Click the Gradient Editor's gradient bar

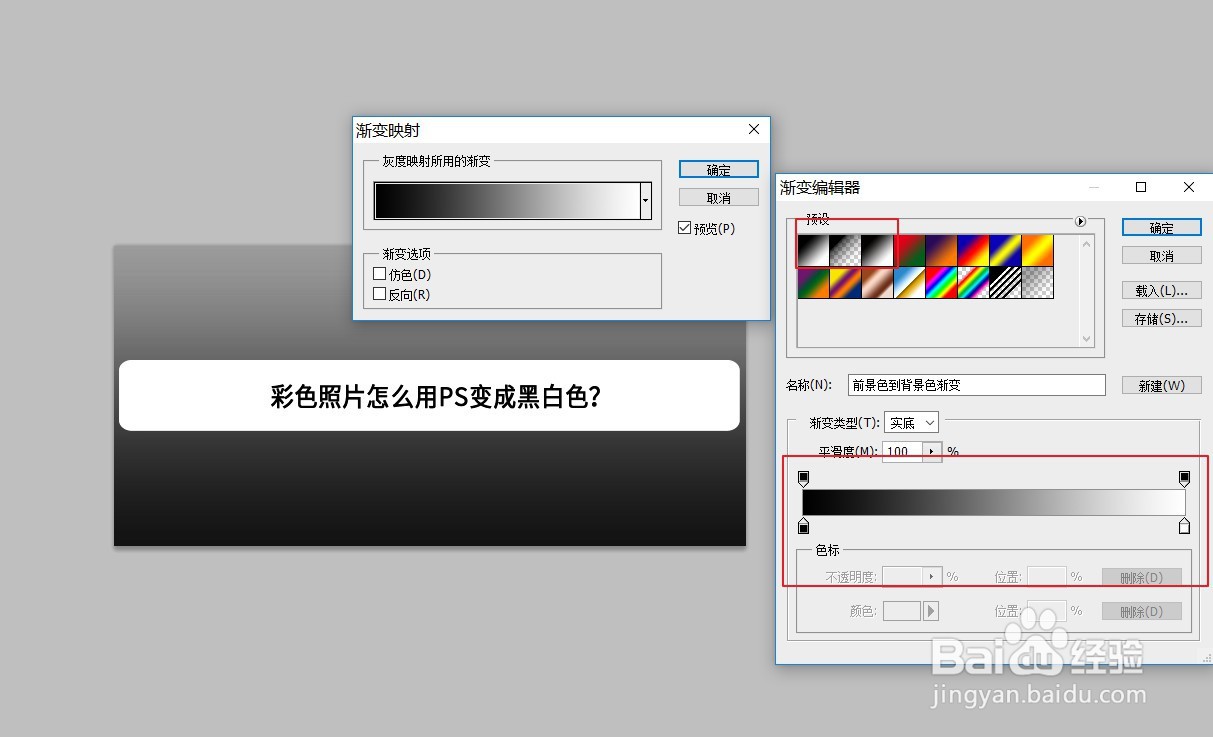[993, 502]
